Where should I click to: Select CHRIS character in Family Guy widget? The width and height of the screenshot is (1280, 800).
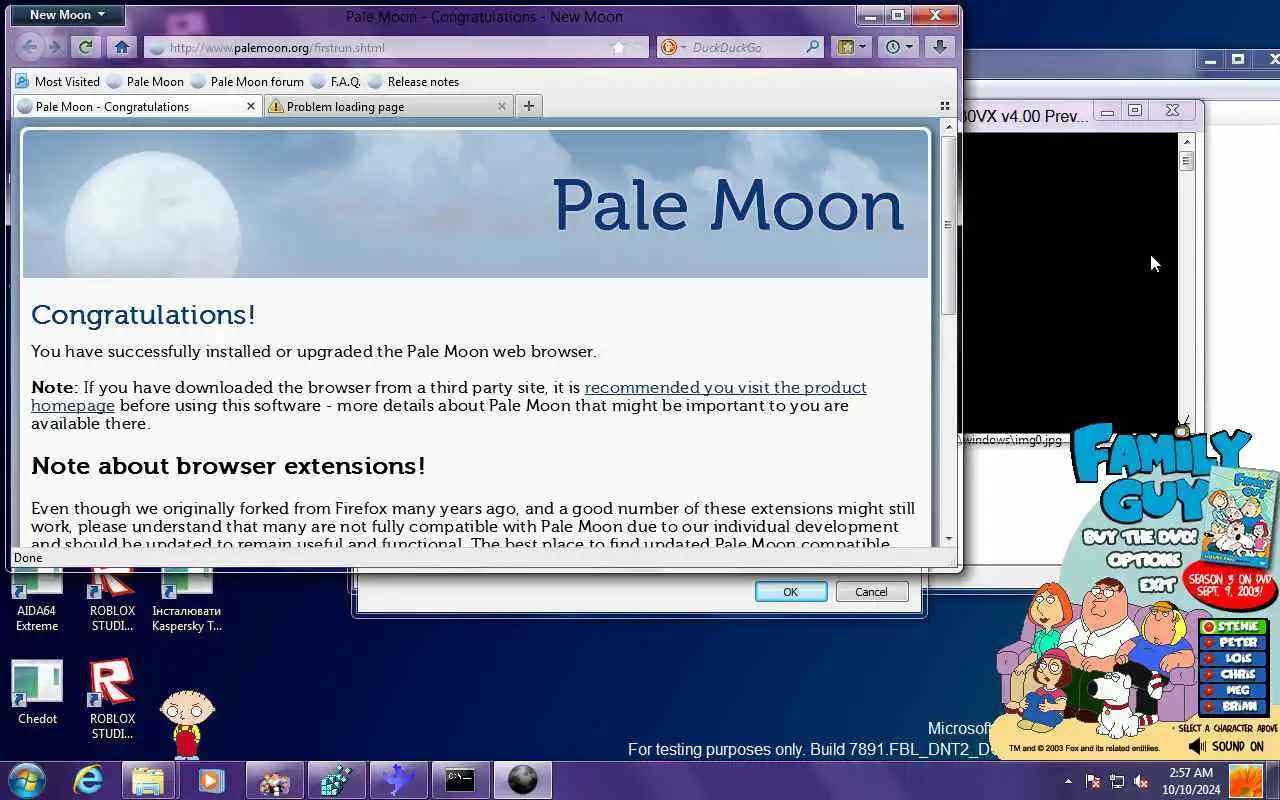(x=1231, y=675)
